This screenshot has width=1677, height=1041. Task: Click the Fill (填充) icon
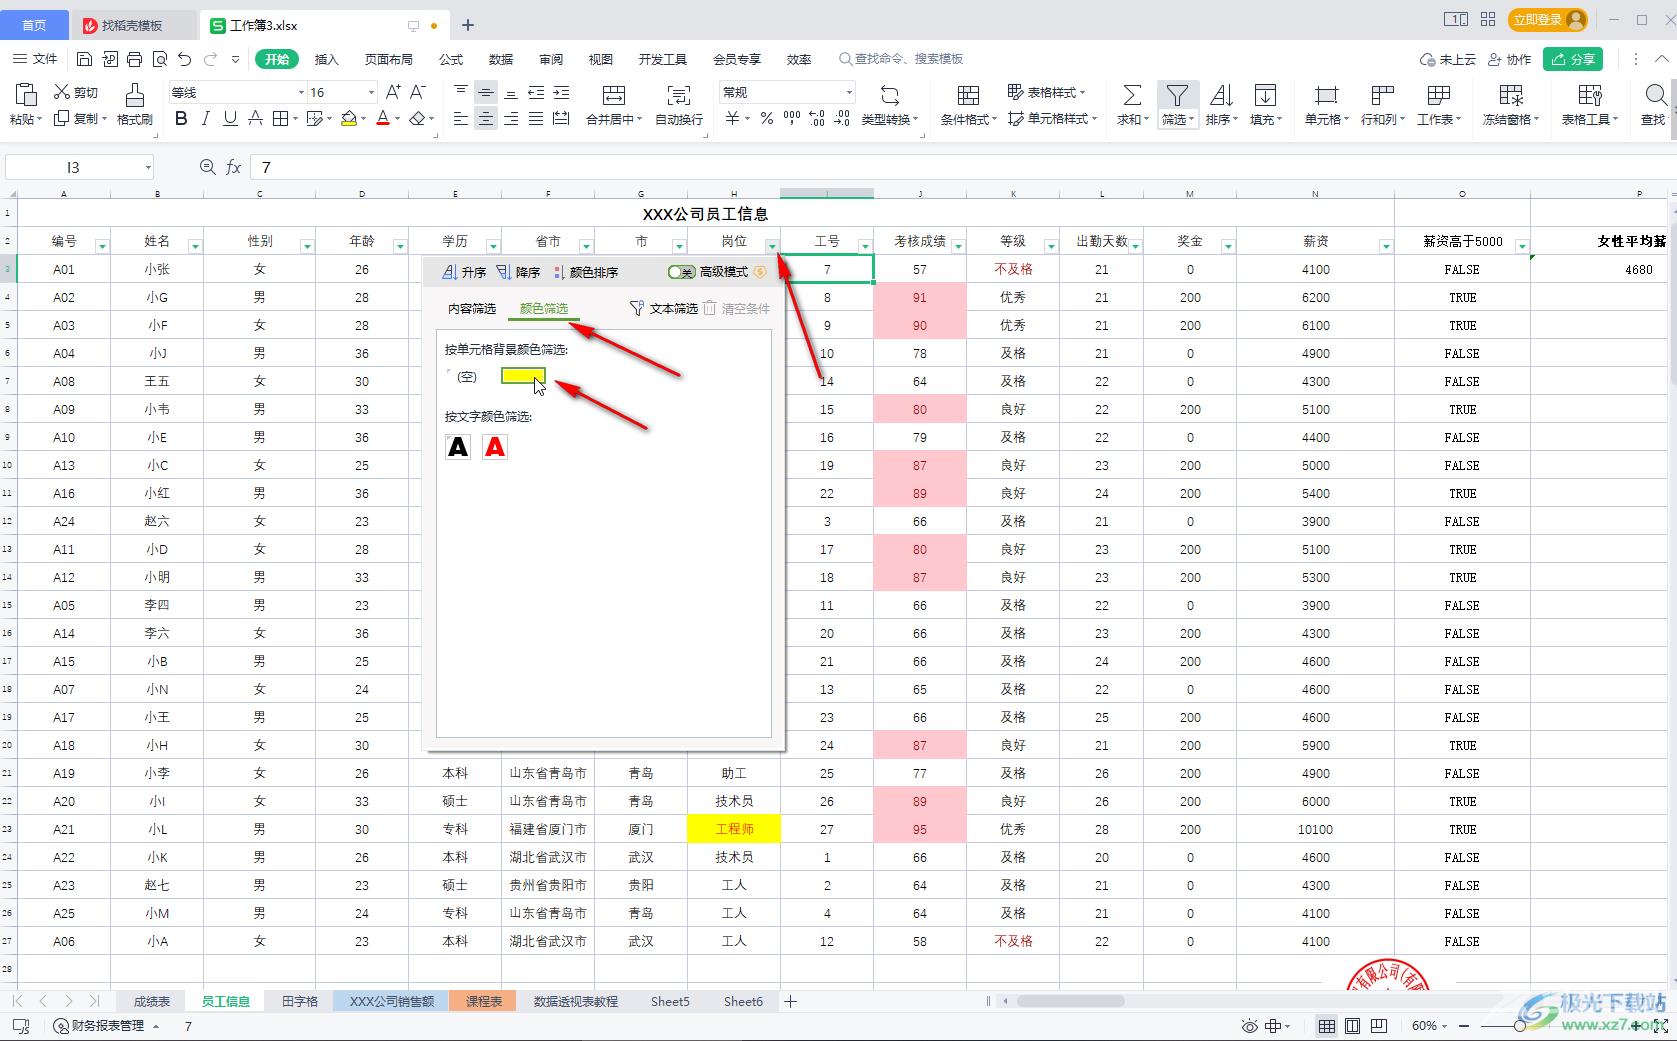1265,95
